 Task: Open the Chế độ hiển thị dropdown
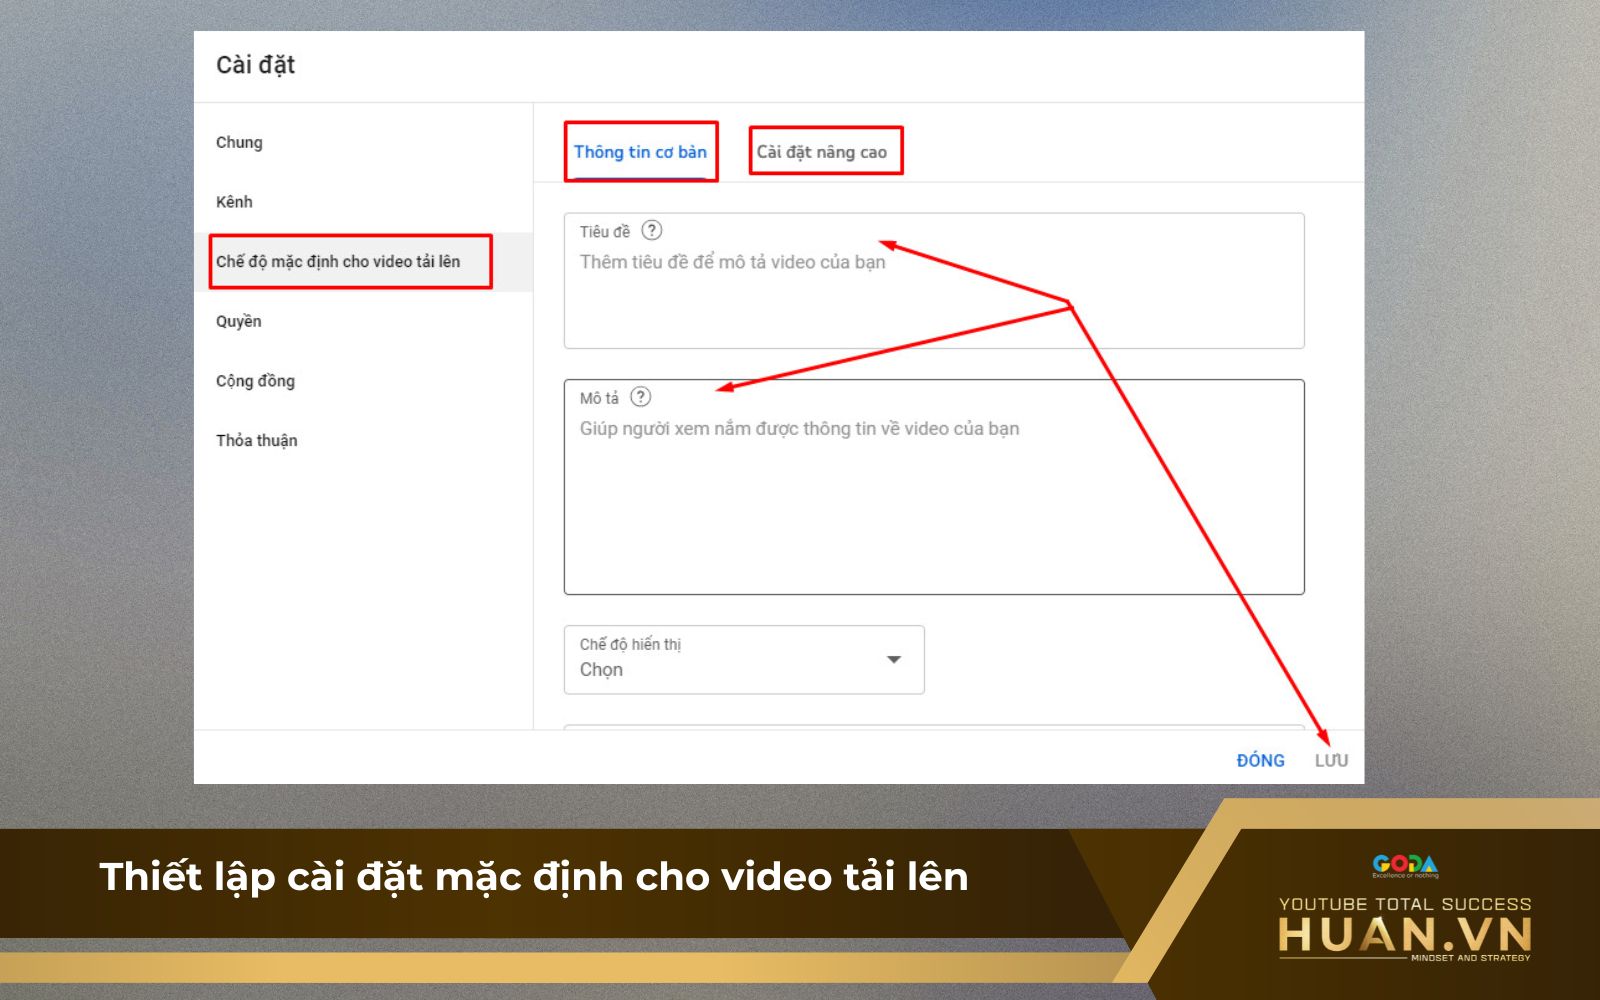click(744, 660)
